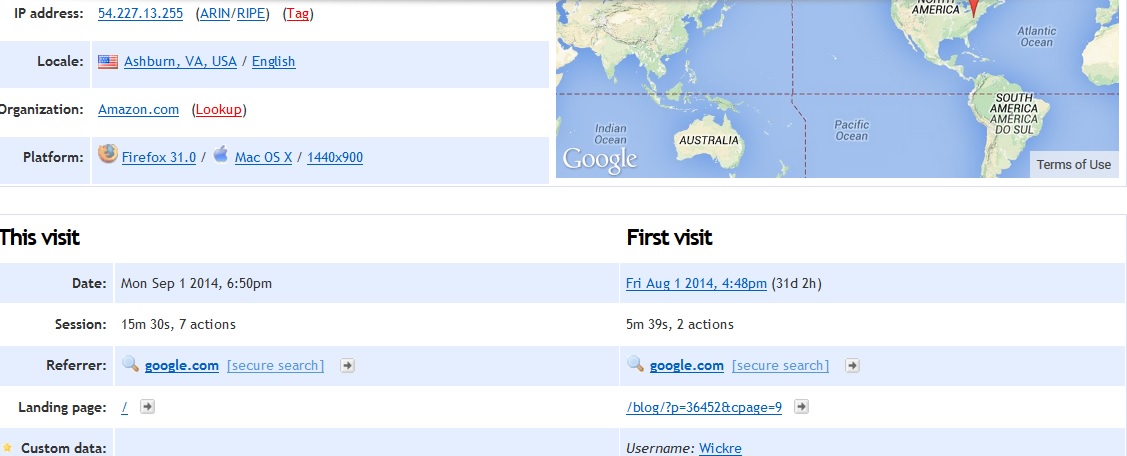Click the United States flag icon
Image resolution: width=1127 pixels, height=456 pixels.
(108, 61)
